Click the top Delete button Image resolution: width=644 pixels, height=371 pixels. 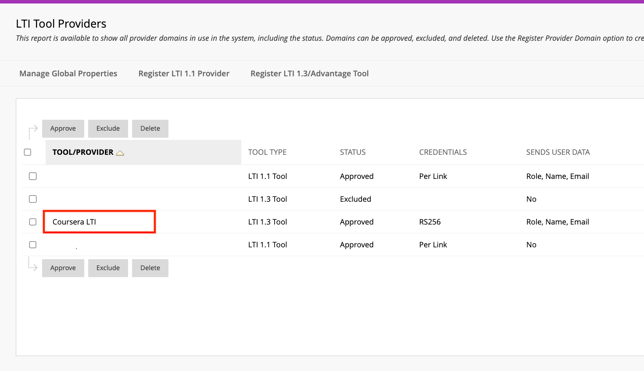[x=150, y=129]
